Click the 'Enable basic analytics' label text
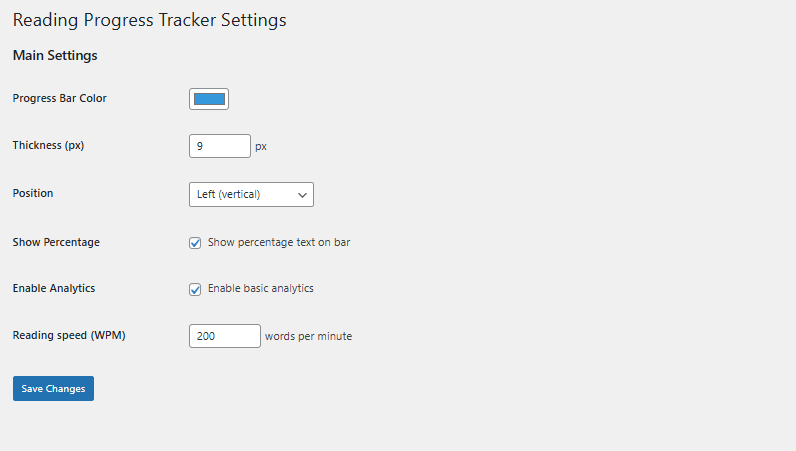The image size is (796, 451). click(261, 288)
